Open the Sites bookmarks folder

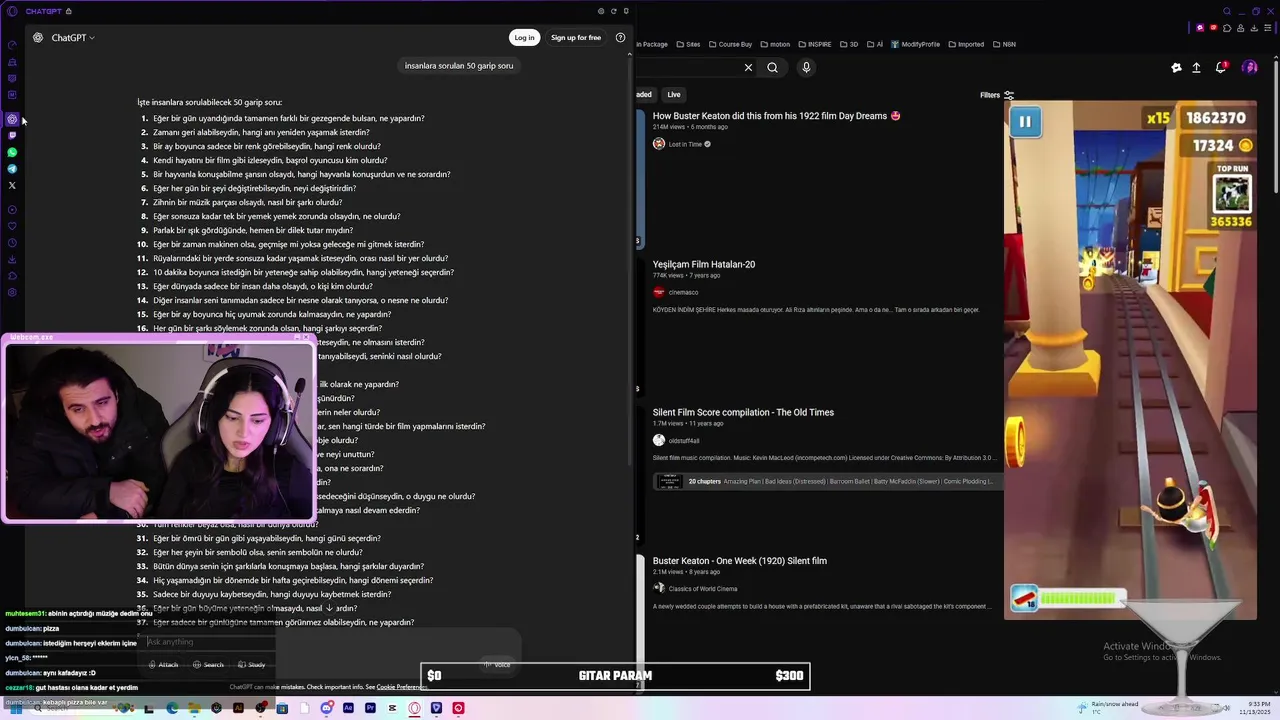[x=688, y=44]
